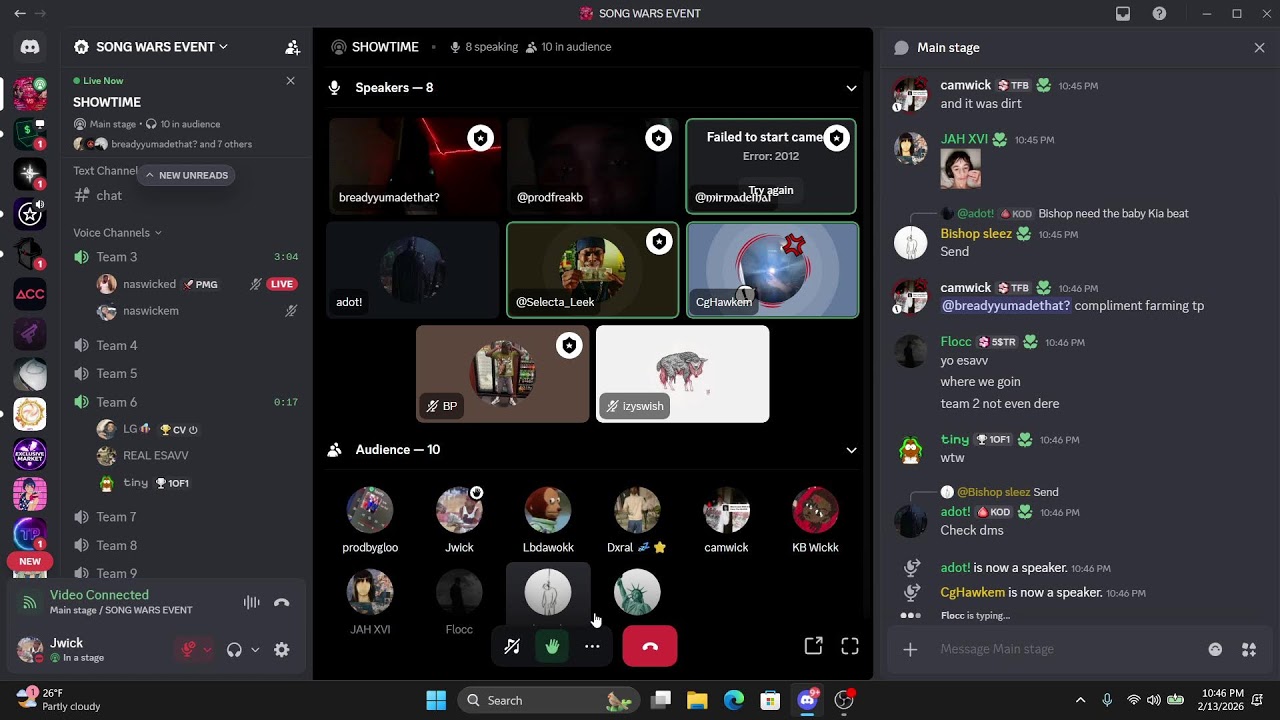Open the TP server icon
This screenshot has height=720, width=1280.
coord(30,534)
